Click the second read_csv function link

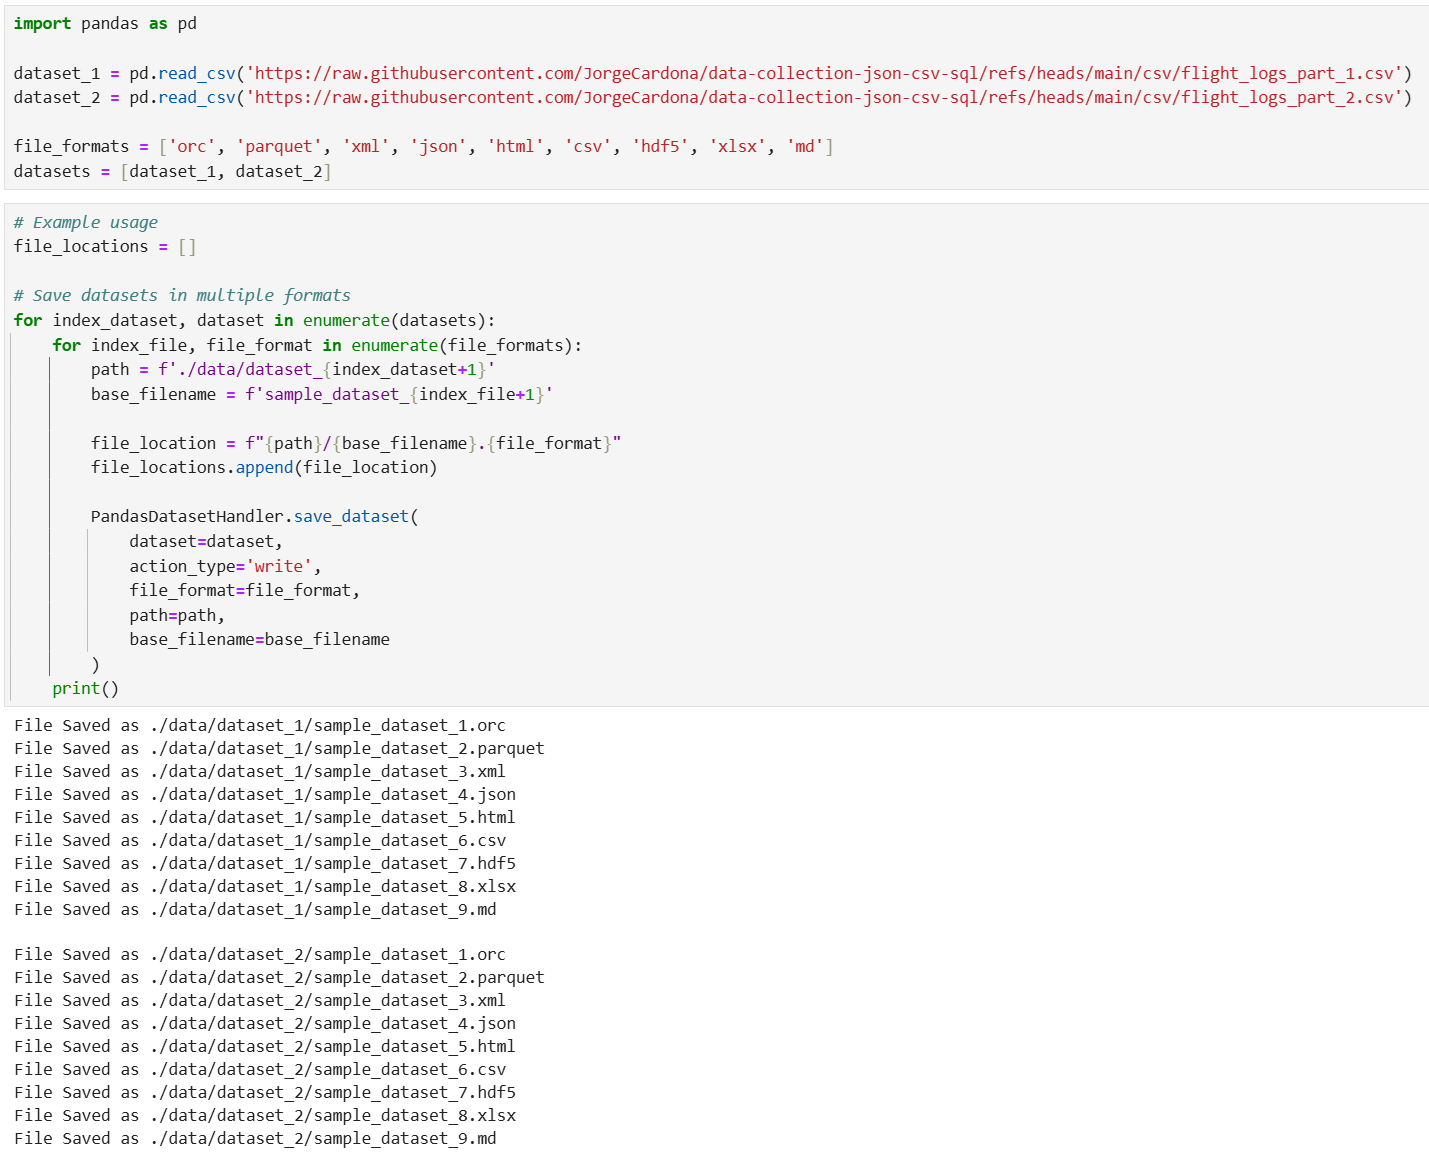coord(196,97)
